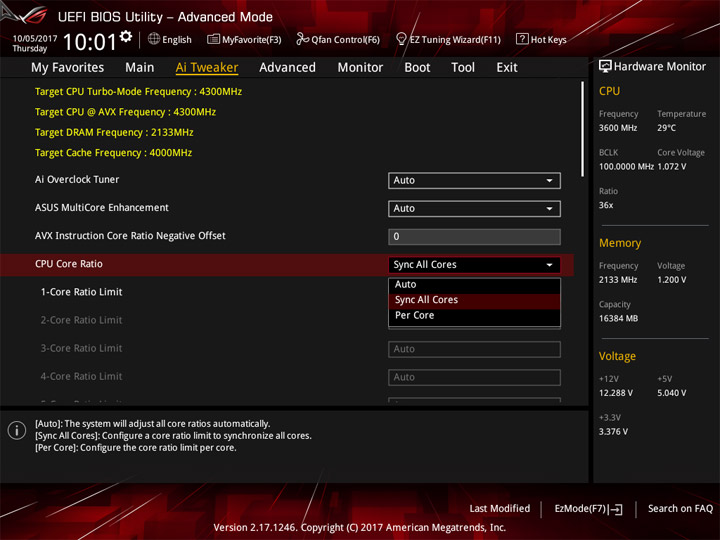The width and height of the screenshot is (720, 540).
Task: Click Target CPU @ AVX Frequency text
Action: click(125, 112)
